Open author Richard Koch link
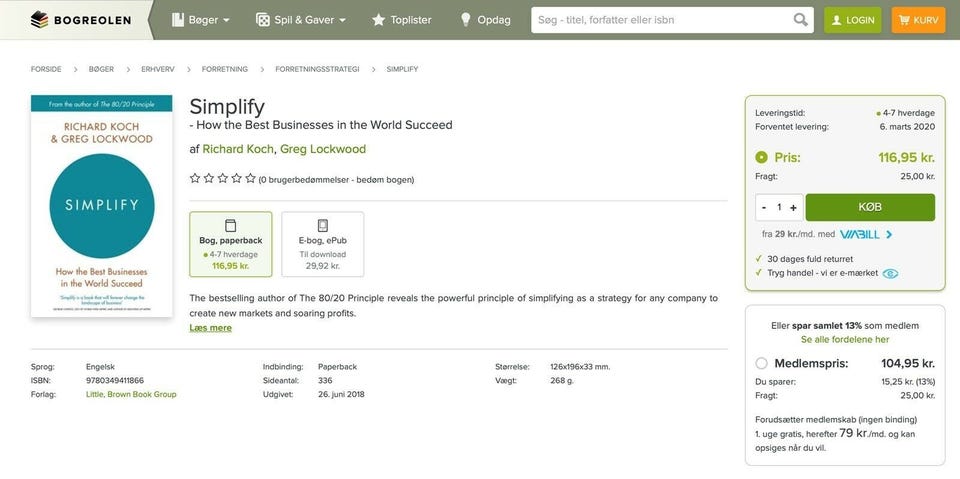The image size is (960, 479). click(x=237, y=149)
